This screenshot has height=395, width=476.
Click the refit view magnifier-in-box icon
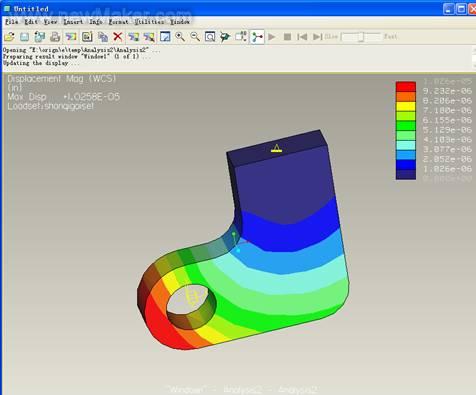210,37
